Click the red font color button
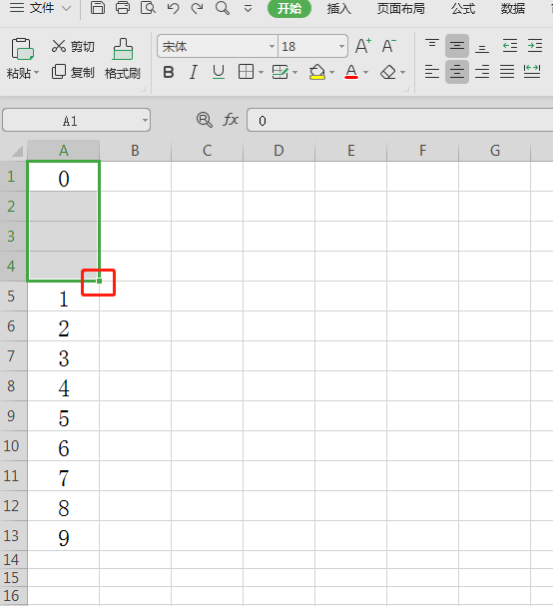Screen dimensions: 554x607 coord(351,72)
